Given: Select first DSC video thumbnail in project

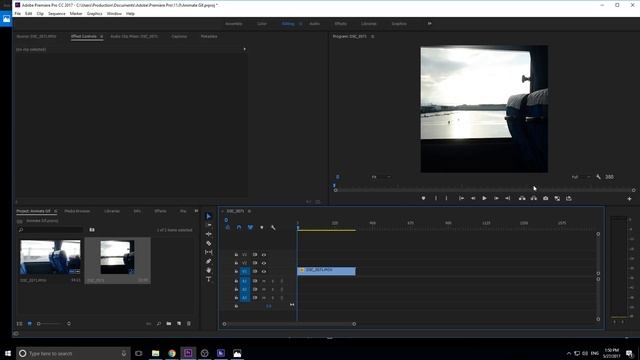Looking at the screenshot, I should pos(51,257).
